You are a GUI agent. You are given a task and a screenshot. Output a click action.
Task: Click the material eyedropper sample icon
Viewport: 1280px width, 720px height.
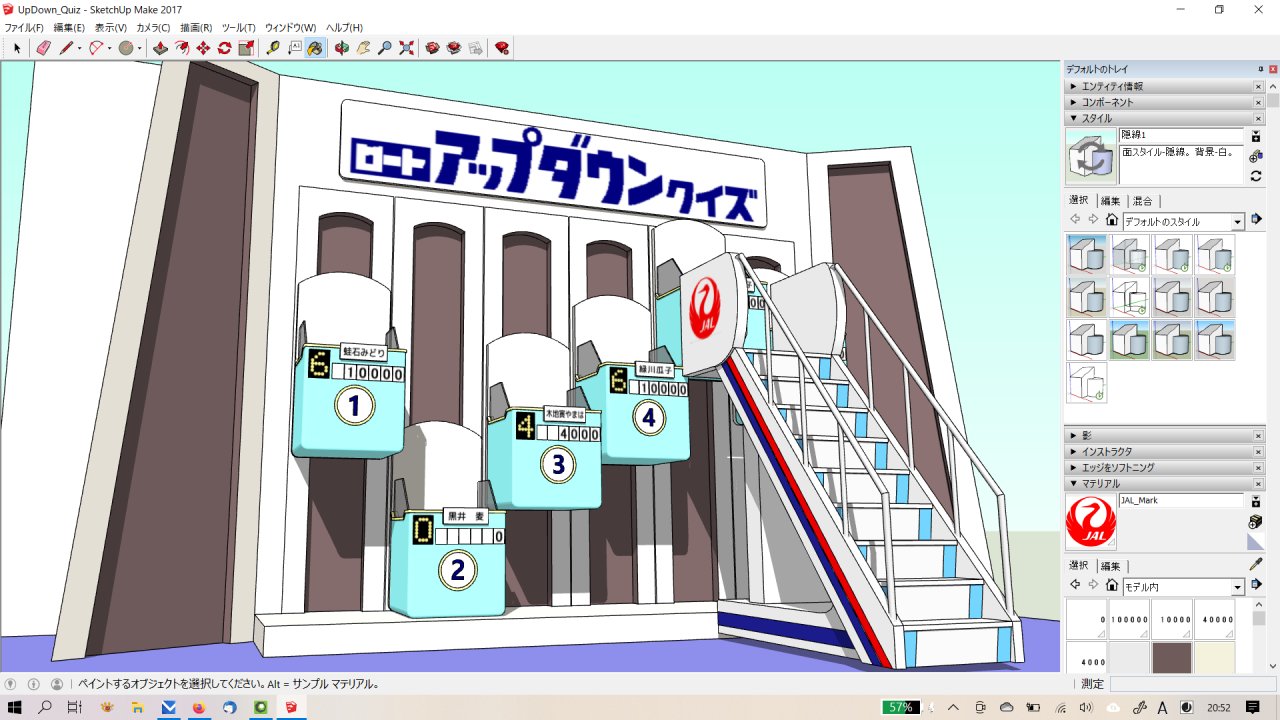pos(1256,563)
